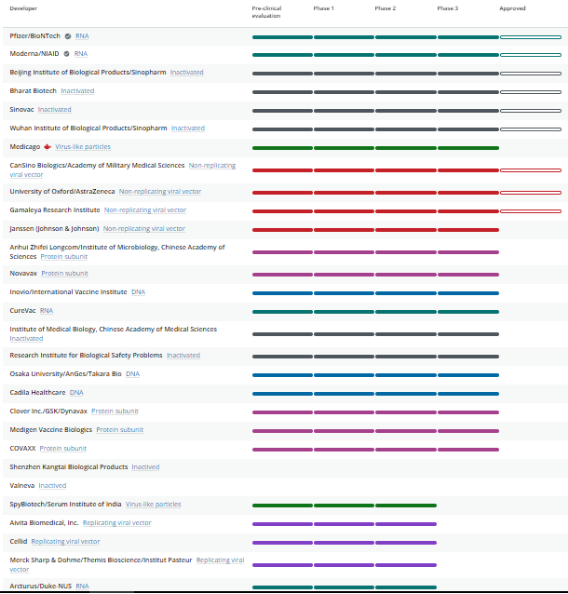Select the Valneva developer name
The width and height of the screenshot is (568, 594).
point(22,486)
